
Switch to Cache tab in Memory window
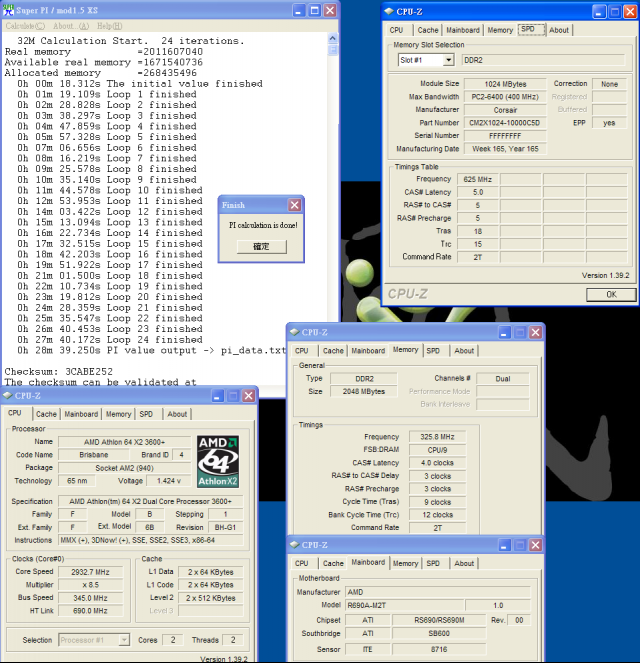(333, 351)
